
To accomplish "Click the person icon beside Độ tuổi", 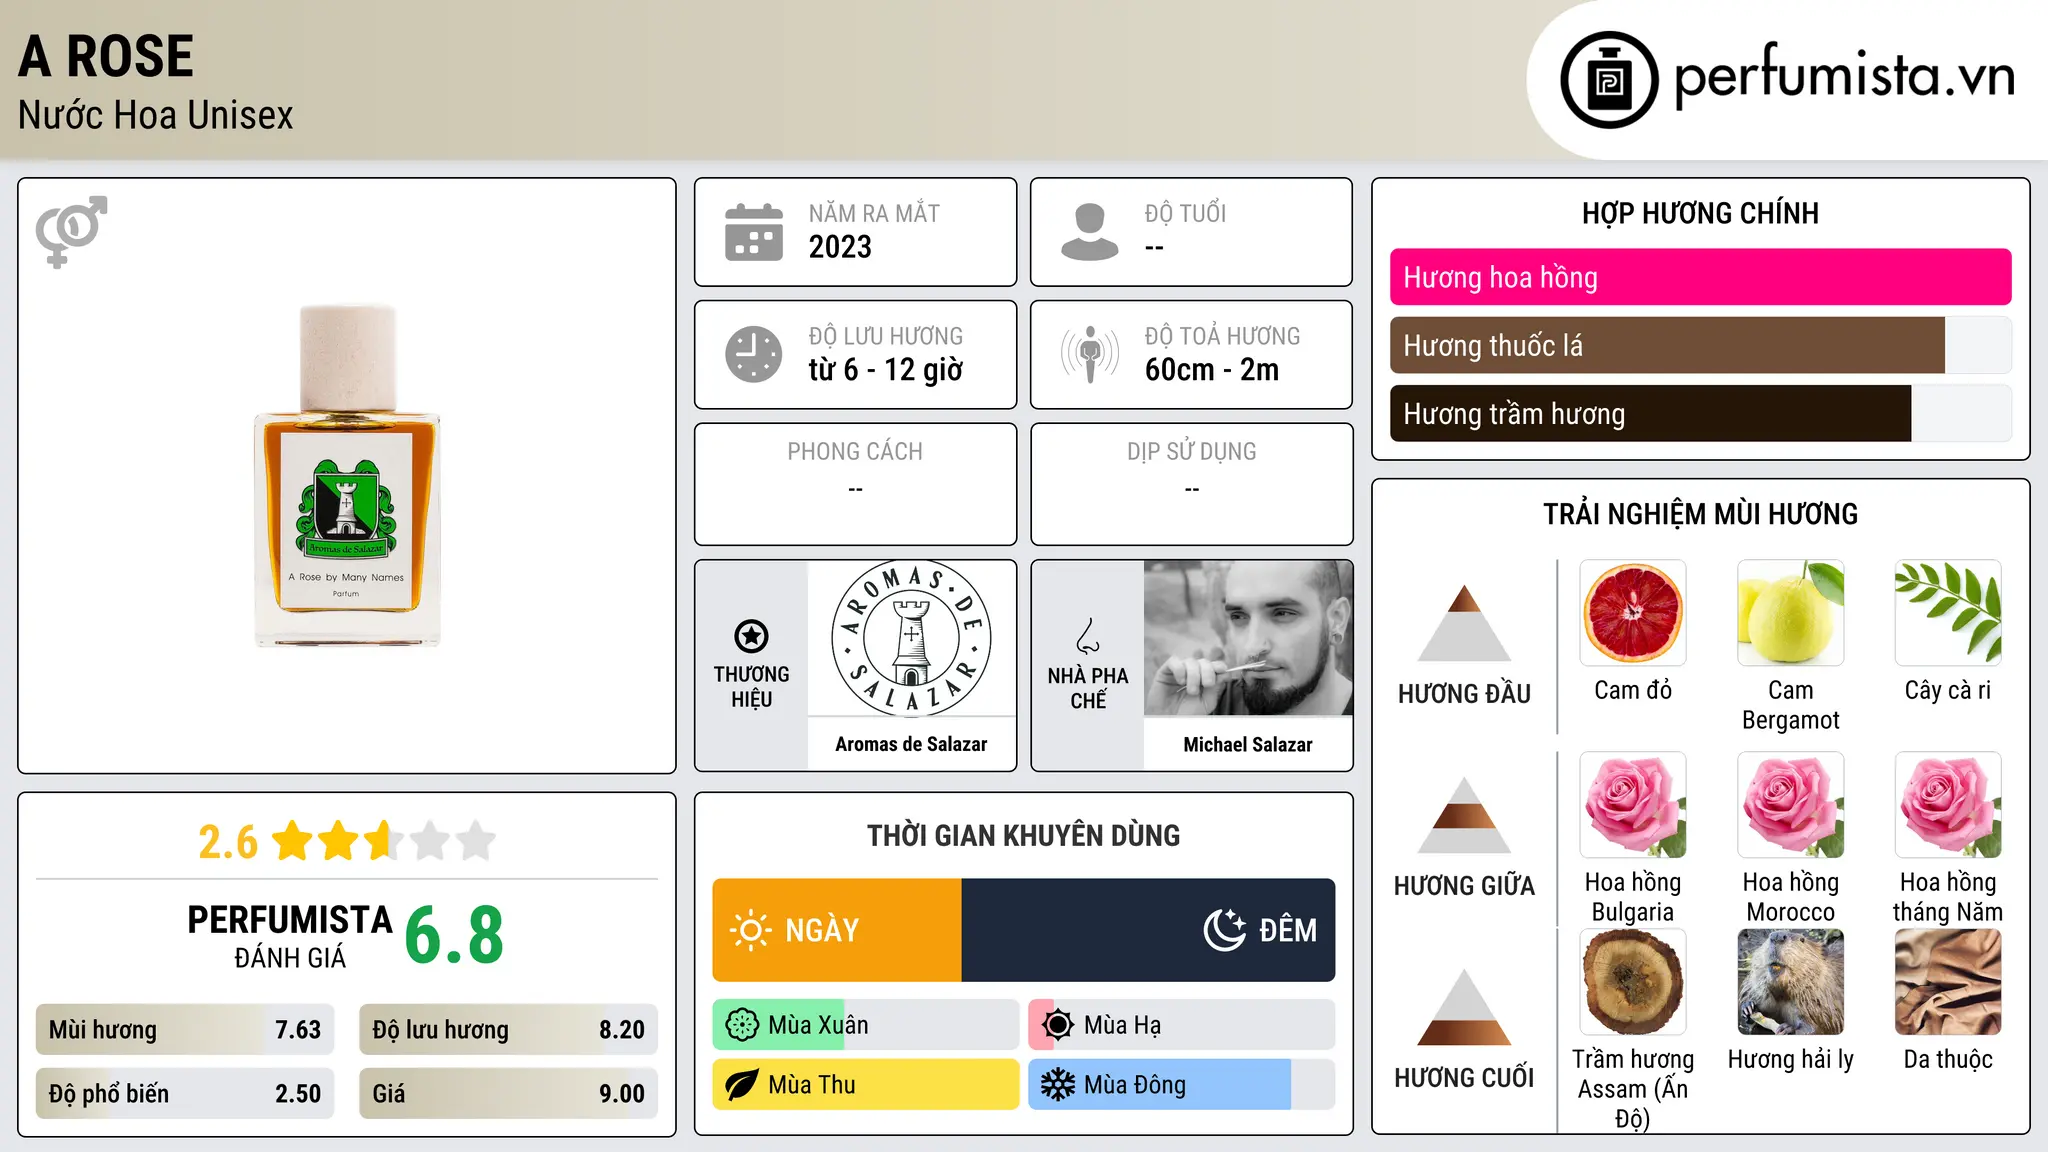I will point(1090,232).
